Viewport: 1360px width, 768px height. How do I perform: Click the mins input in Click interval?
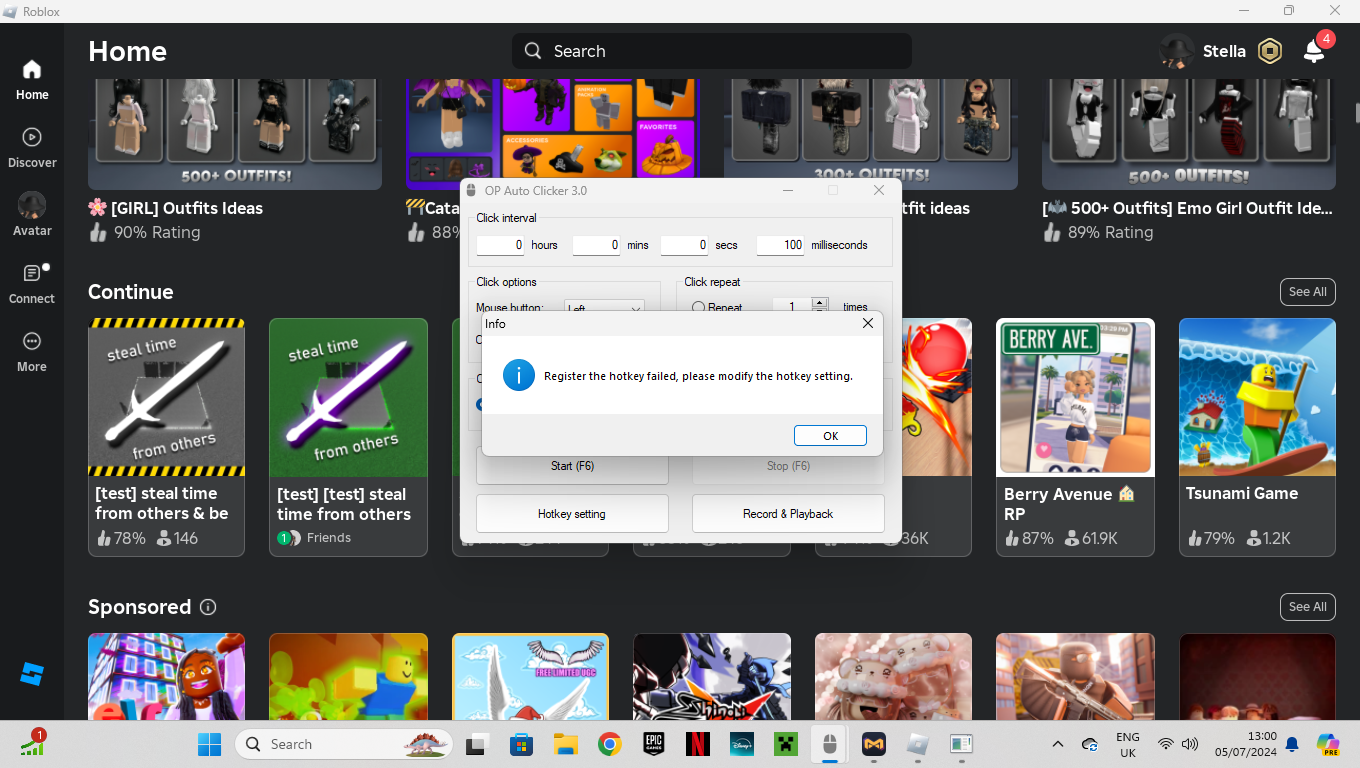pyautogui.click(x=596, y=245)
